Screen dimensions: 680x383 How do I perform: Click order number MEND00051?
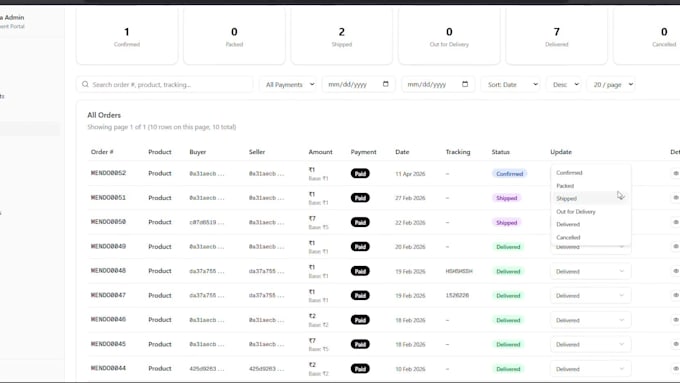(x=108, y=197)
